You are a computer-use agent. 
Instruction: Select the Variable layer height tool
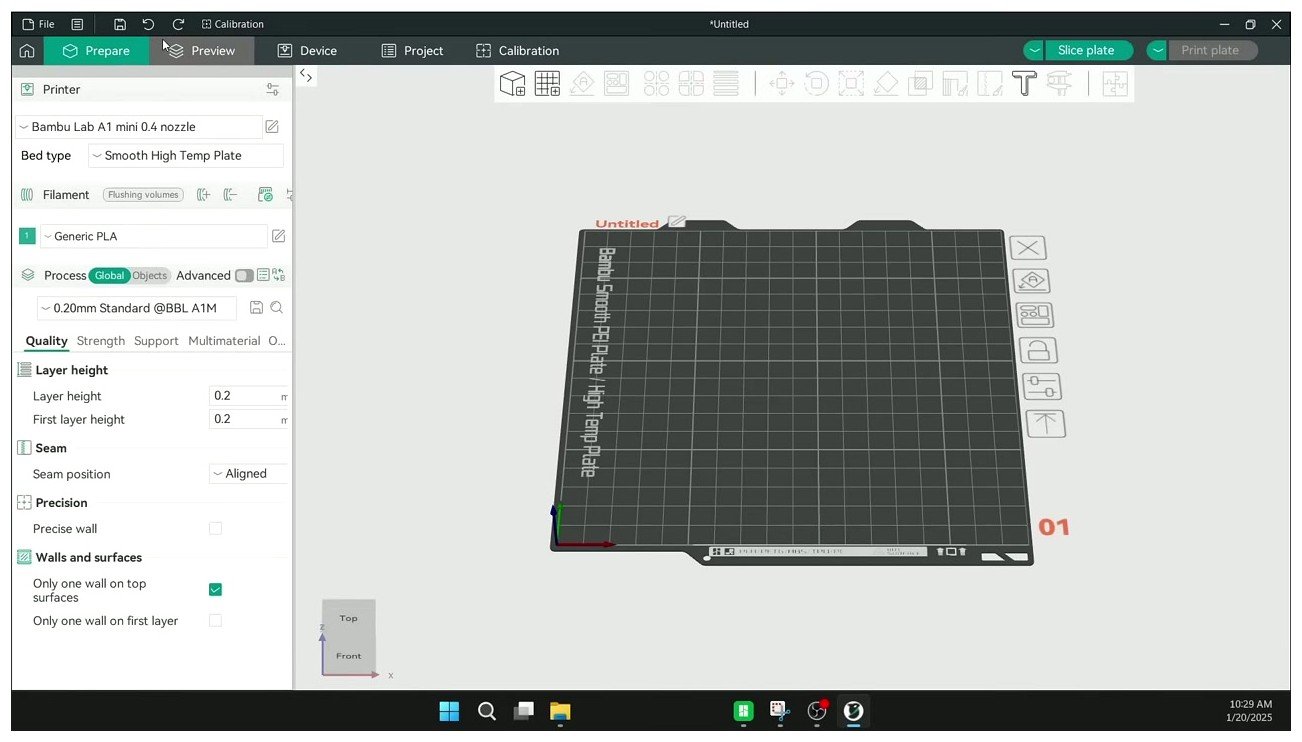[726, 84]
